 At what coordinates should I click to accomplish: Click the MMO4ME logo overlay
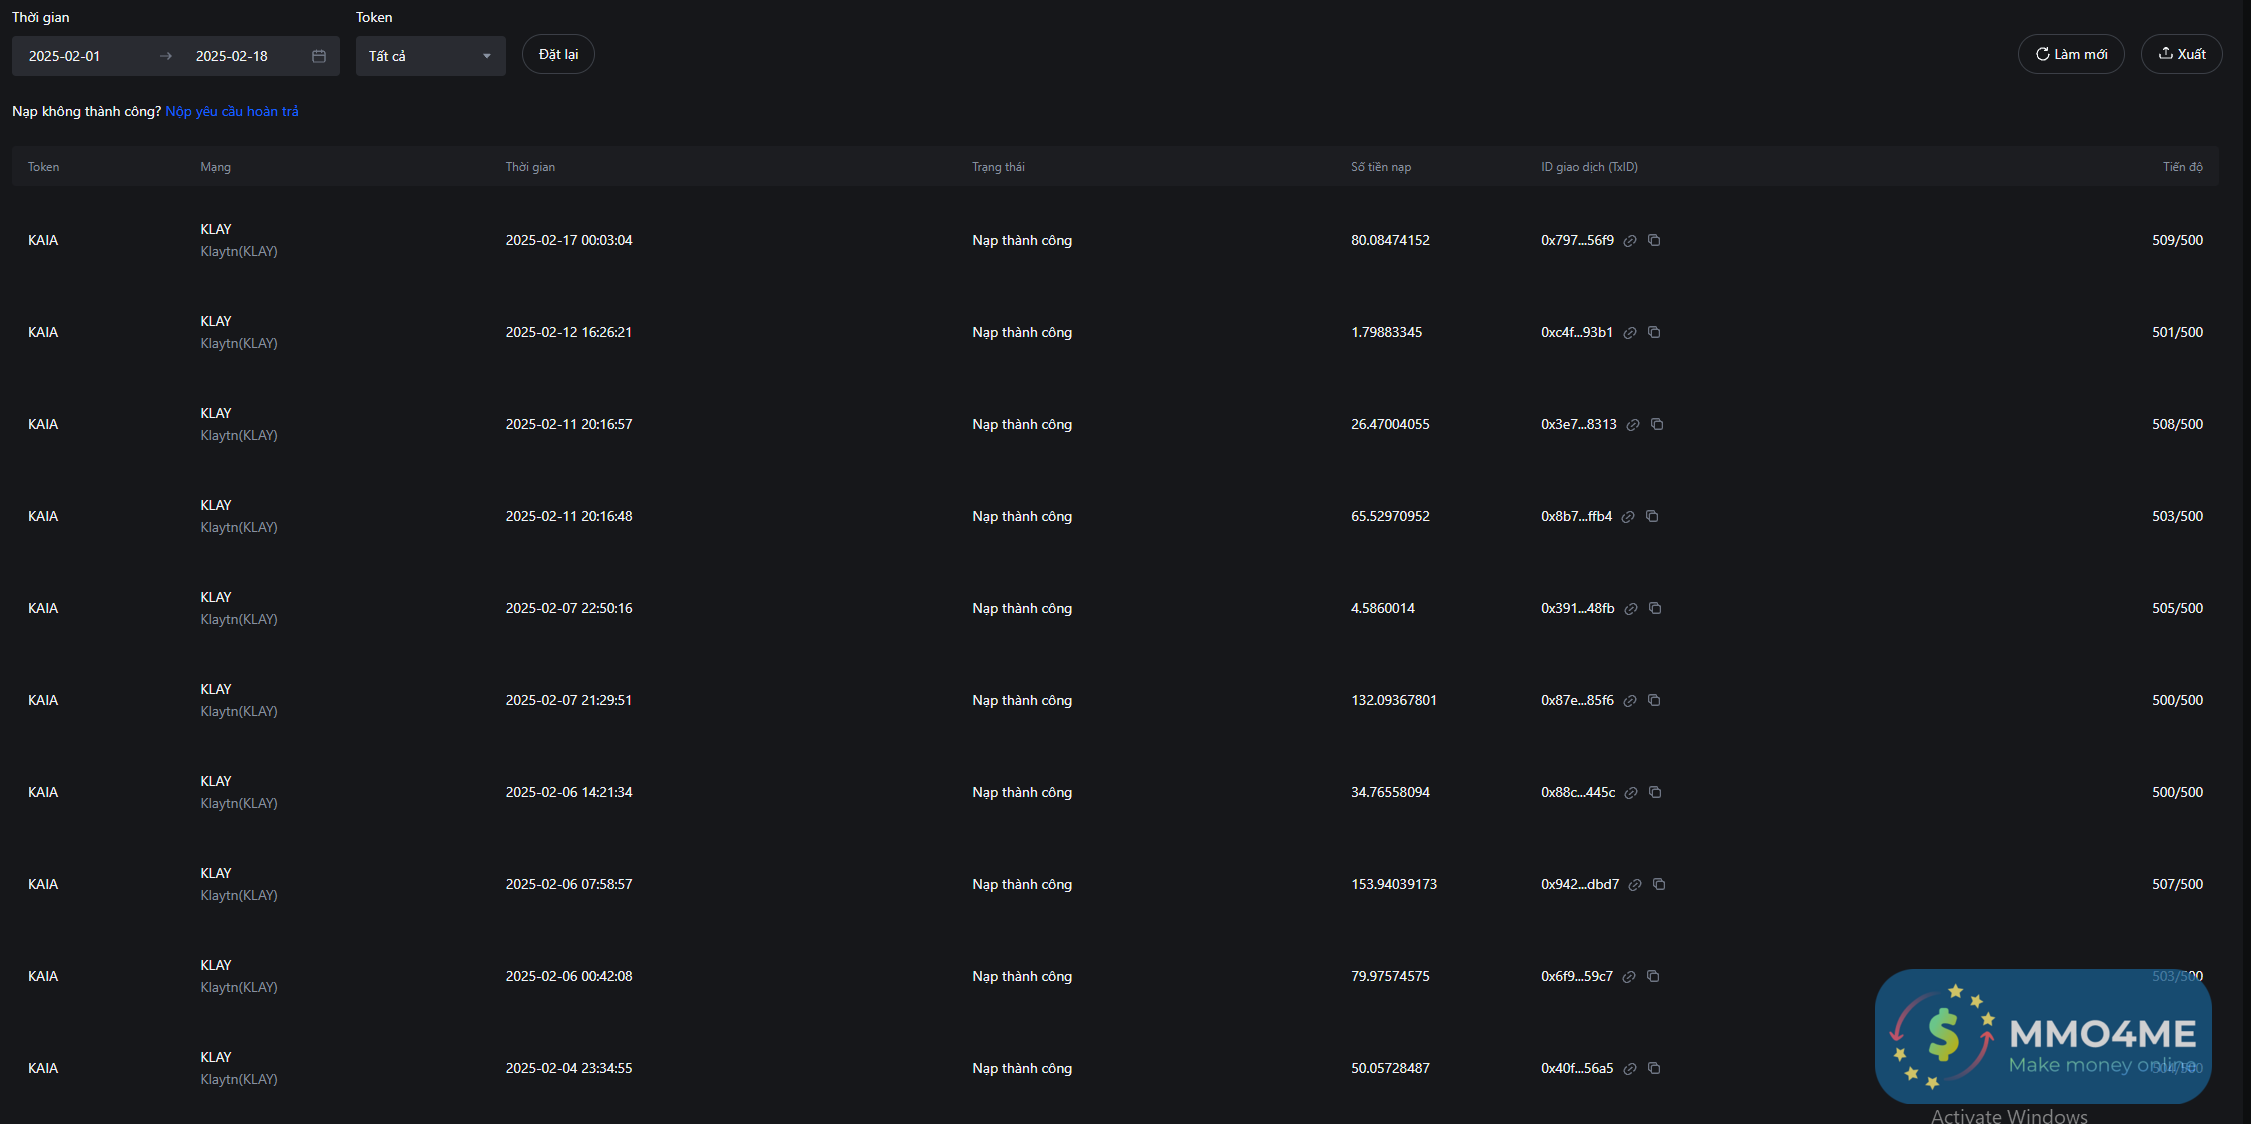click(x=2042, y=1036)
